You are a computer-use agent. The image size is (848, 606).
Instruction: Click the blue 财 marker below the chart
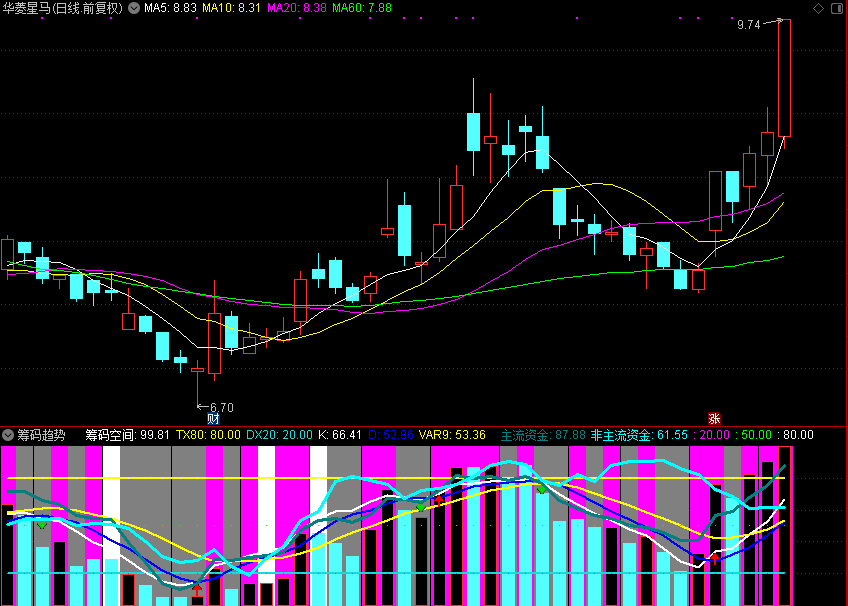tap(213, 418)
